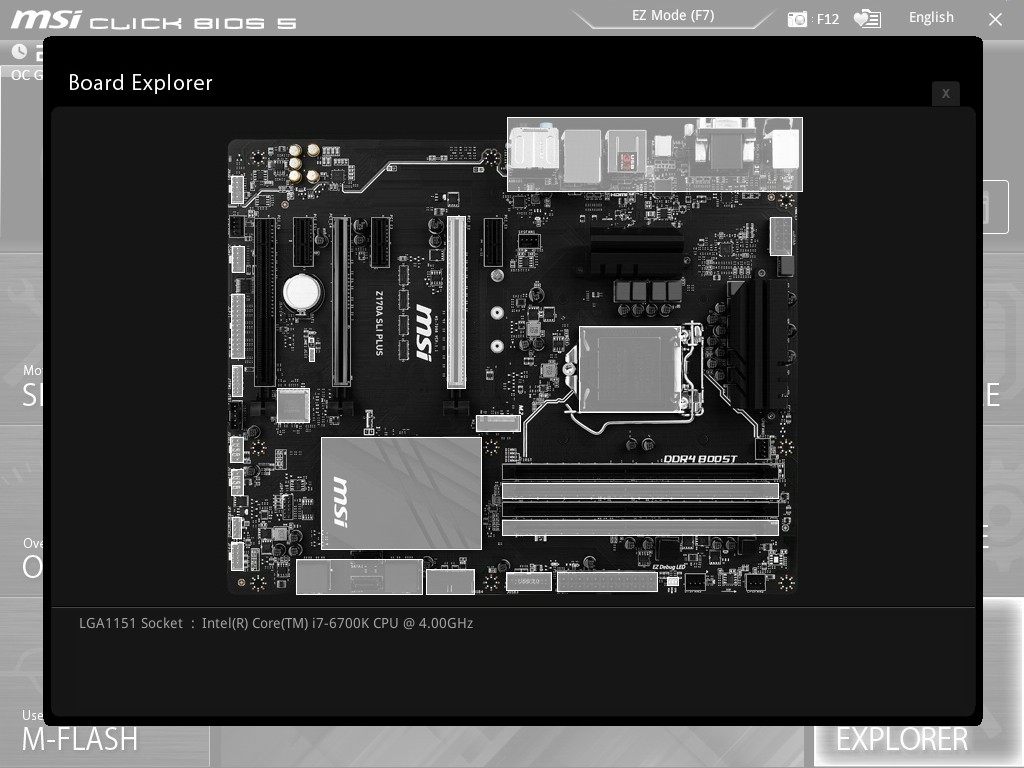Select the round CMOS battery
1024x768 pixels.
(302, 292)
